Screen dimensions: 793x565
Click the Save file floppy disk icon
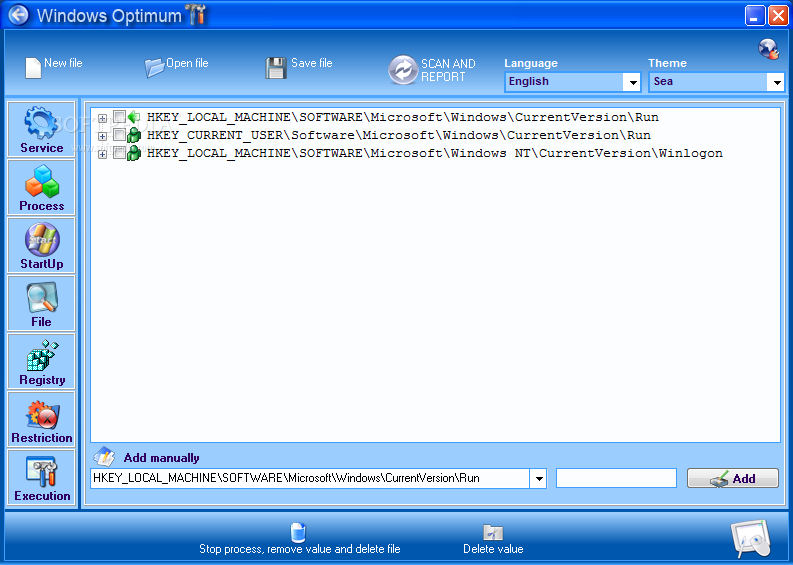tap(276, 68)
